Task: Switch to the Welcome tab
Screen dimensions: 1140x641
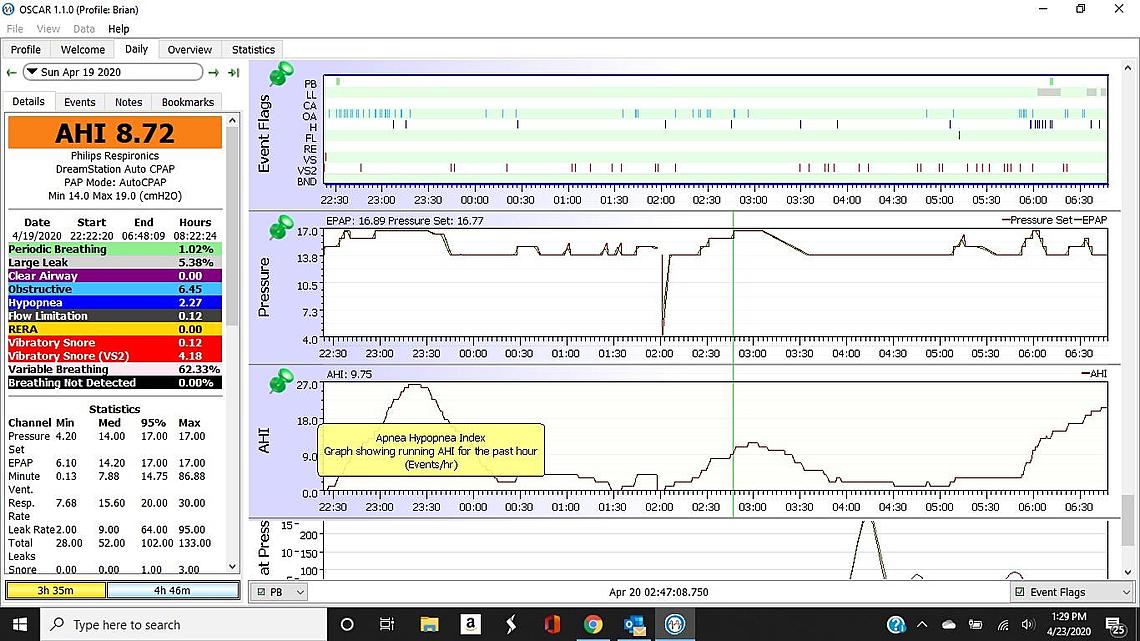Action: [82, 49]
